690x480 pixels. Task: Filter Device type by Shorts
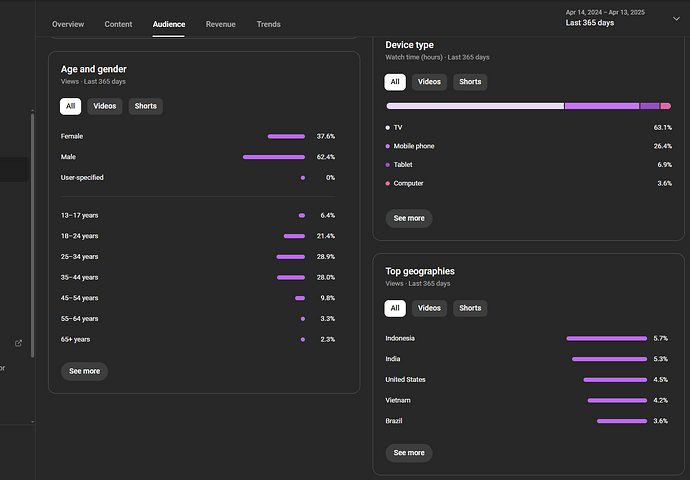470,82
